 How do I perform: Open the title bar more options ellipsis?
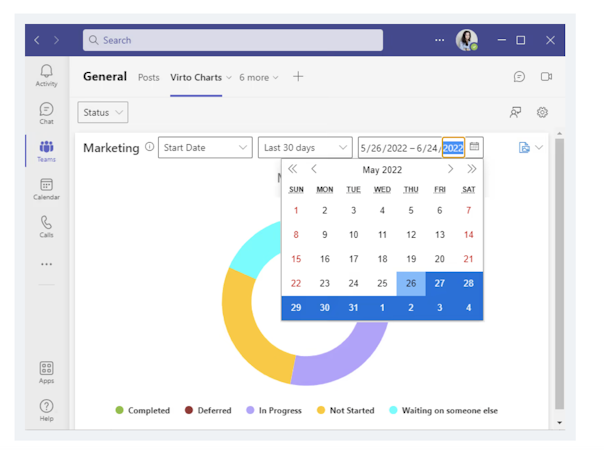pos(440,40)
